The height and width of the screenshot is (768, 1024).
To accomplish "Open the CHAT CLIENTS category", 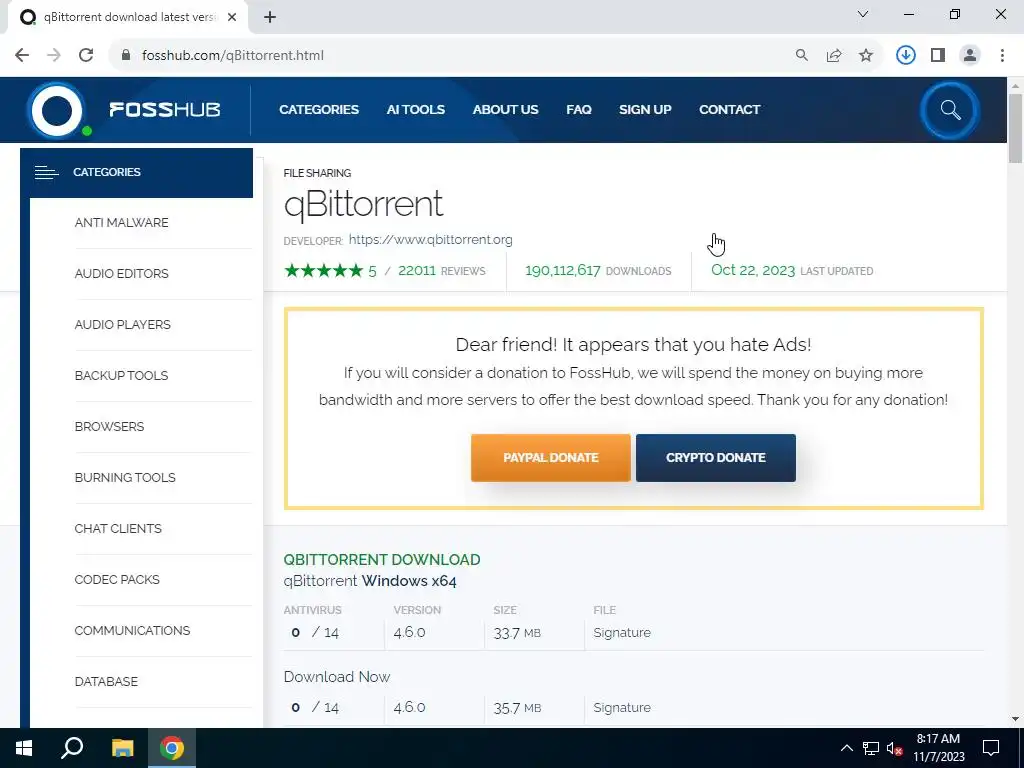I will click(x=118, y=528).
